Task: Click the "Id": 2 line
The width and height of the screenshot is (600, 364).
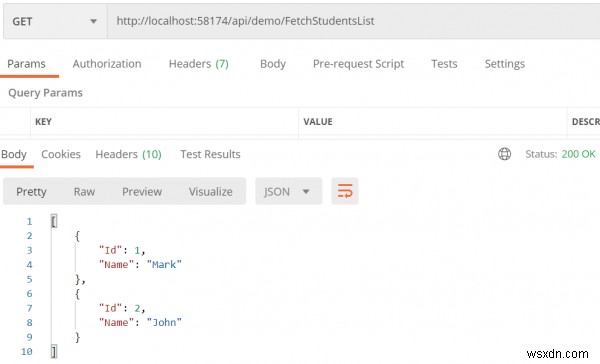Action: point(122,308)
